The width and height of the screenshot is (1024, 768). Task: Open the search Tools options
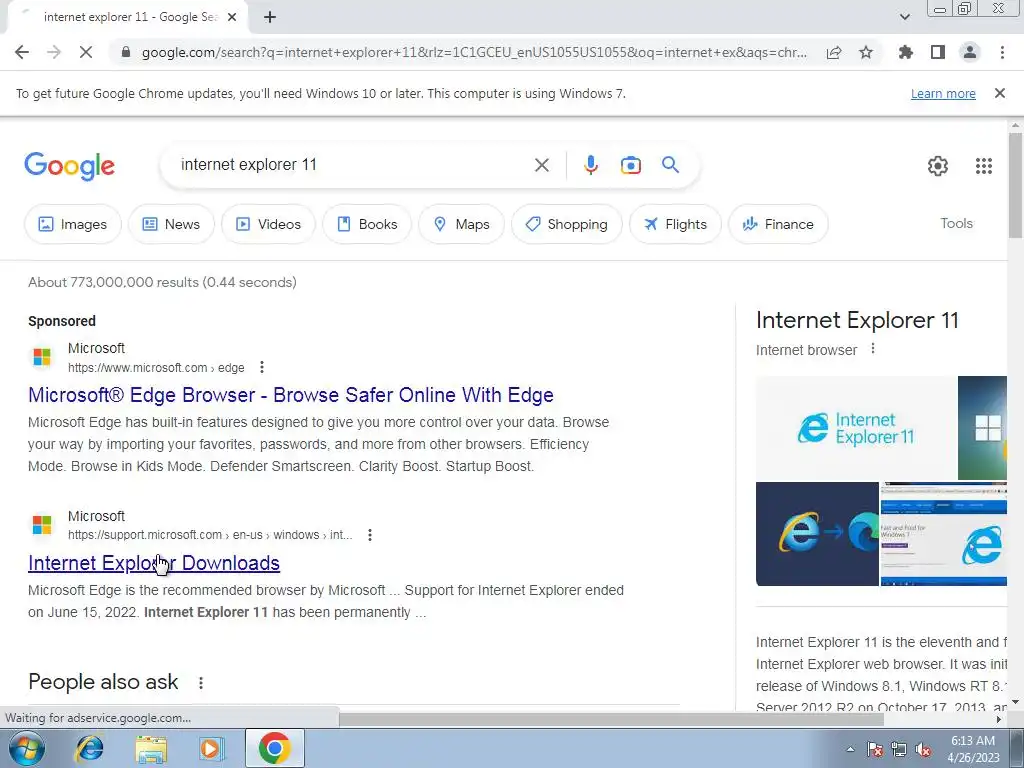pyautogui.click(x=956, y=223)
